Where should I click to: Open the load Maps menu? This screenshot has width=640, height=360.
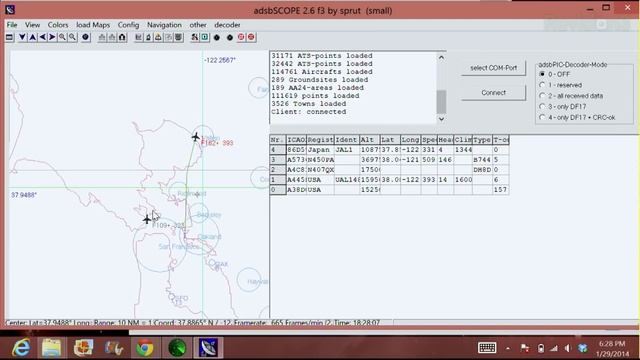93,25
